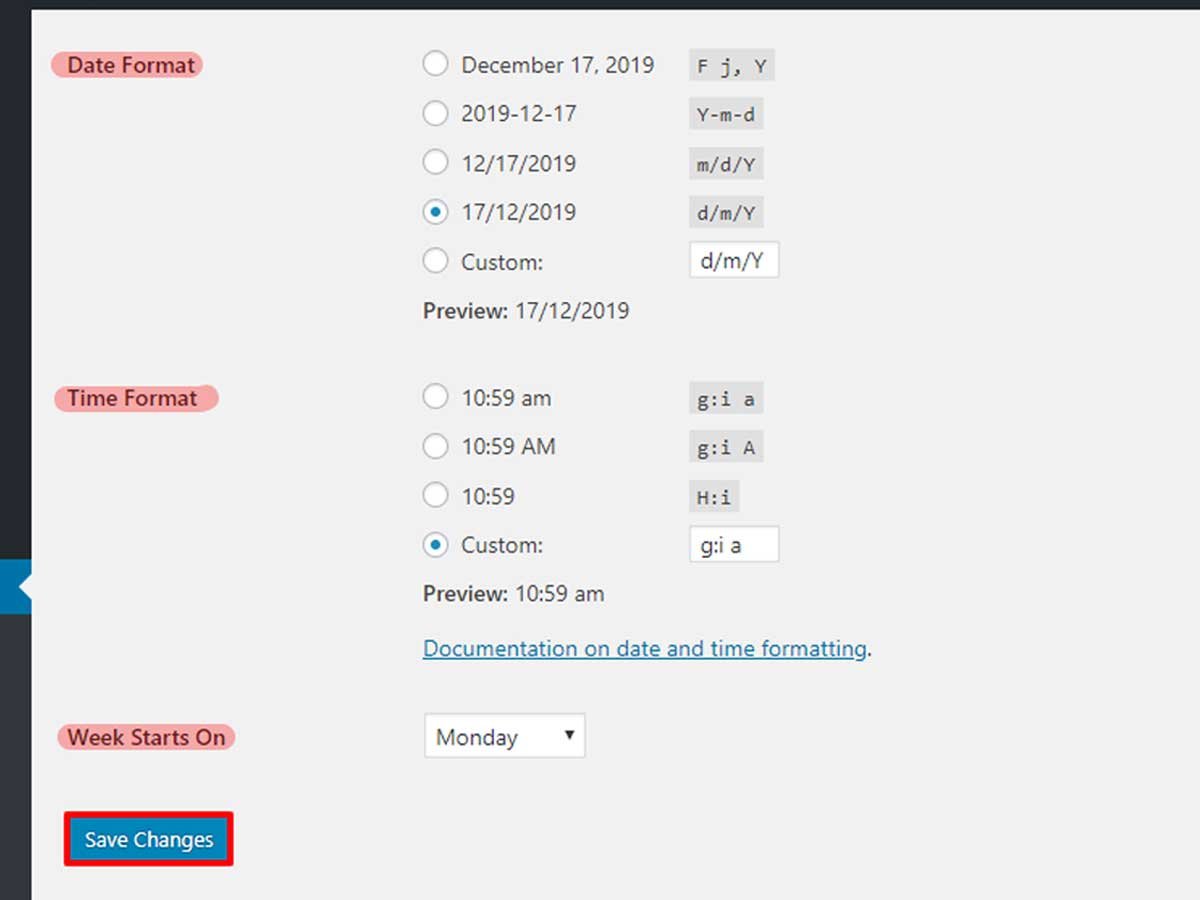Select the 24-hour "10:59" time format
Viewport: 1200px width, 900px height.
[435, 494]
